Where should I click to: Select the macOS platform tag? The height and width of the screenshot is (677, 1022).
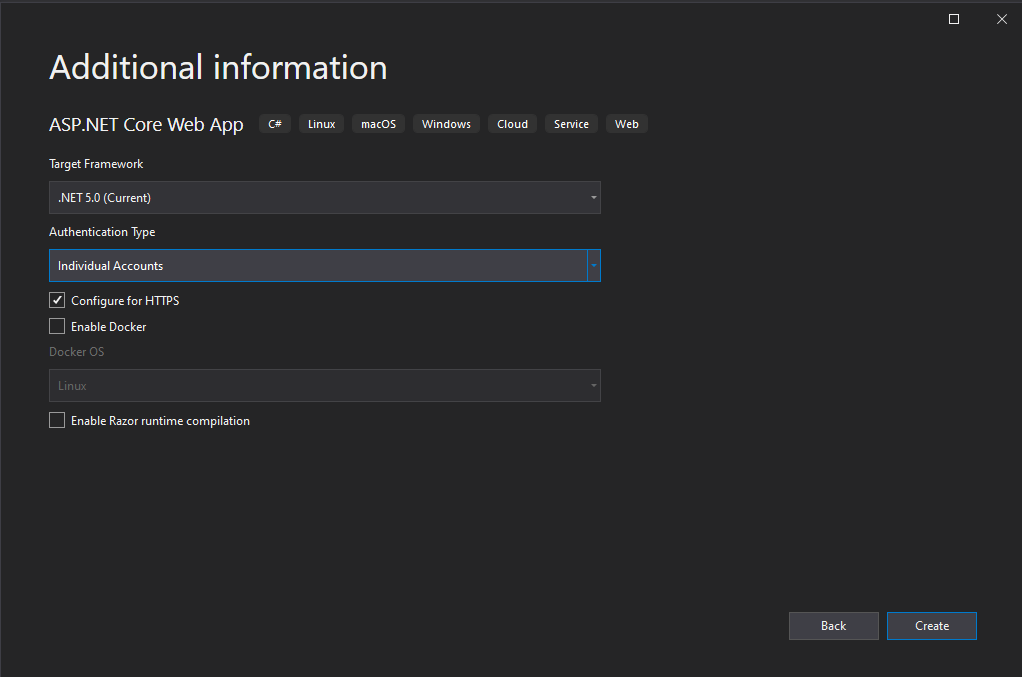coord(378,124)
